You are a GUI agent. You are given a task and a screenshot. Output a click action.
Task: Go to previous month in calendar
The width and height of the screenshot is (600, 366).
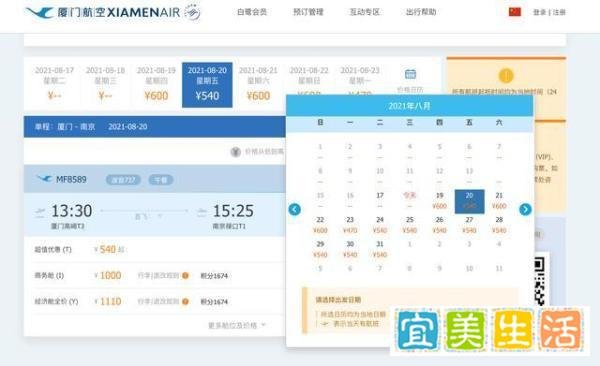(294, 209)
